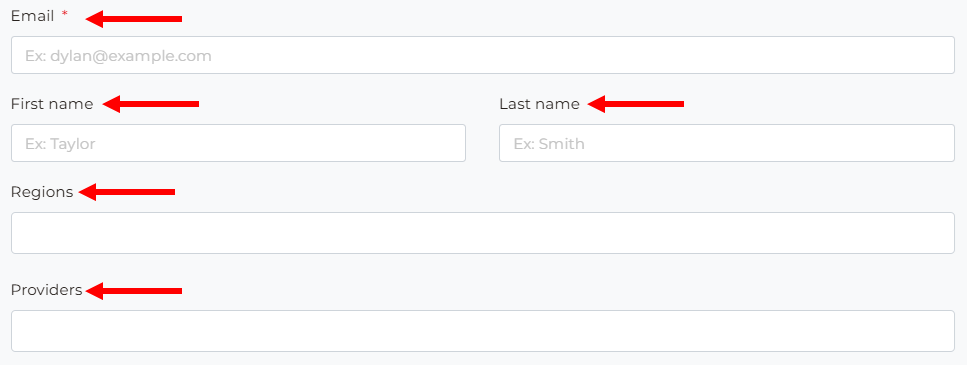
Task: Click the red arrow pointing at Providers
Action: point(134,290)
